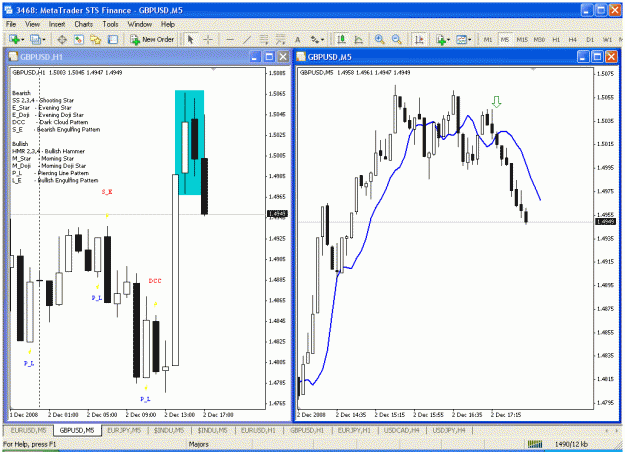Click GBPUSD,M5 window title icon
Viewport: 625px width, 452px height.
pos(301,57)
